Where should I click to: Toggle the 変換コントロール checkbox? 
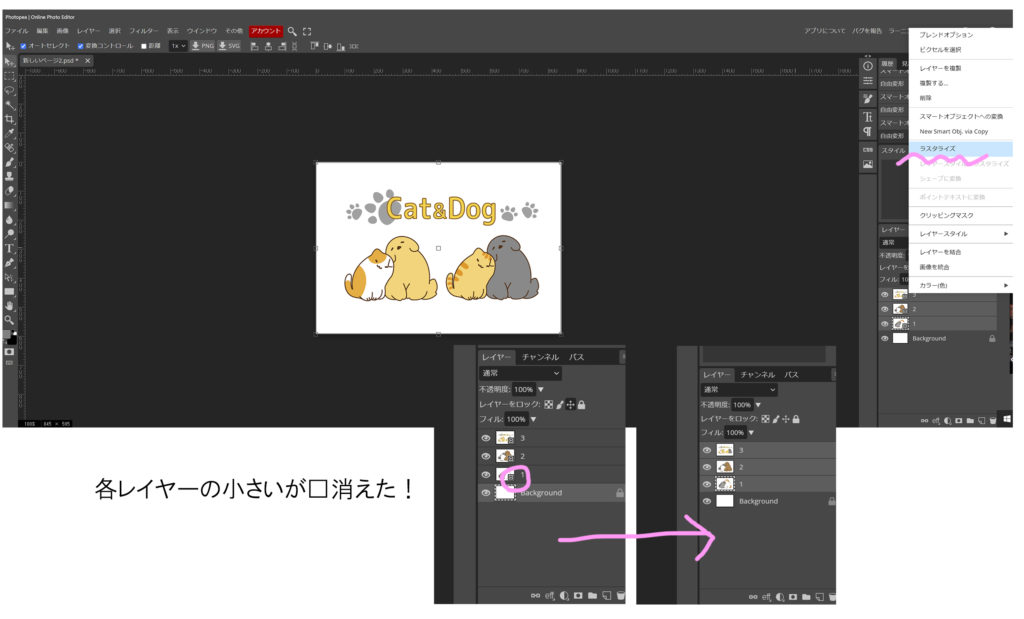pyautogui.click(x=80, y=46)
